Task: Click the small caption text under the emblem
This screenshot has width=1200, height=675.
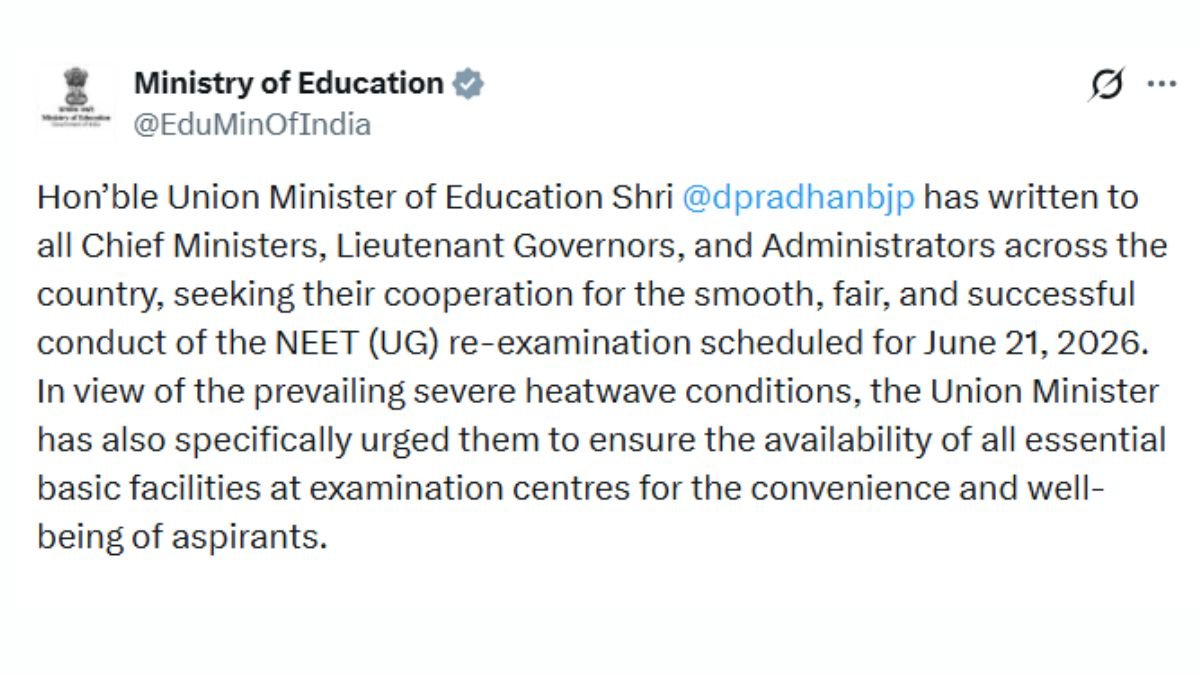Action: click(76, 118)
